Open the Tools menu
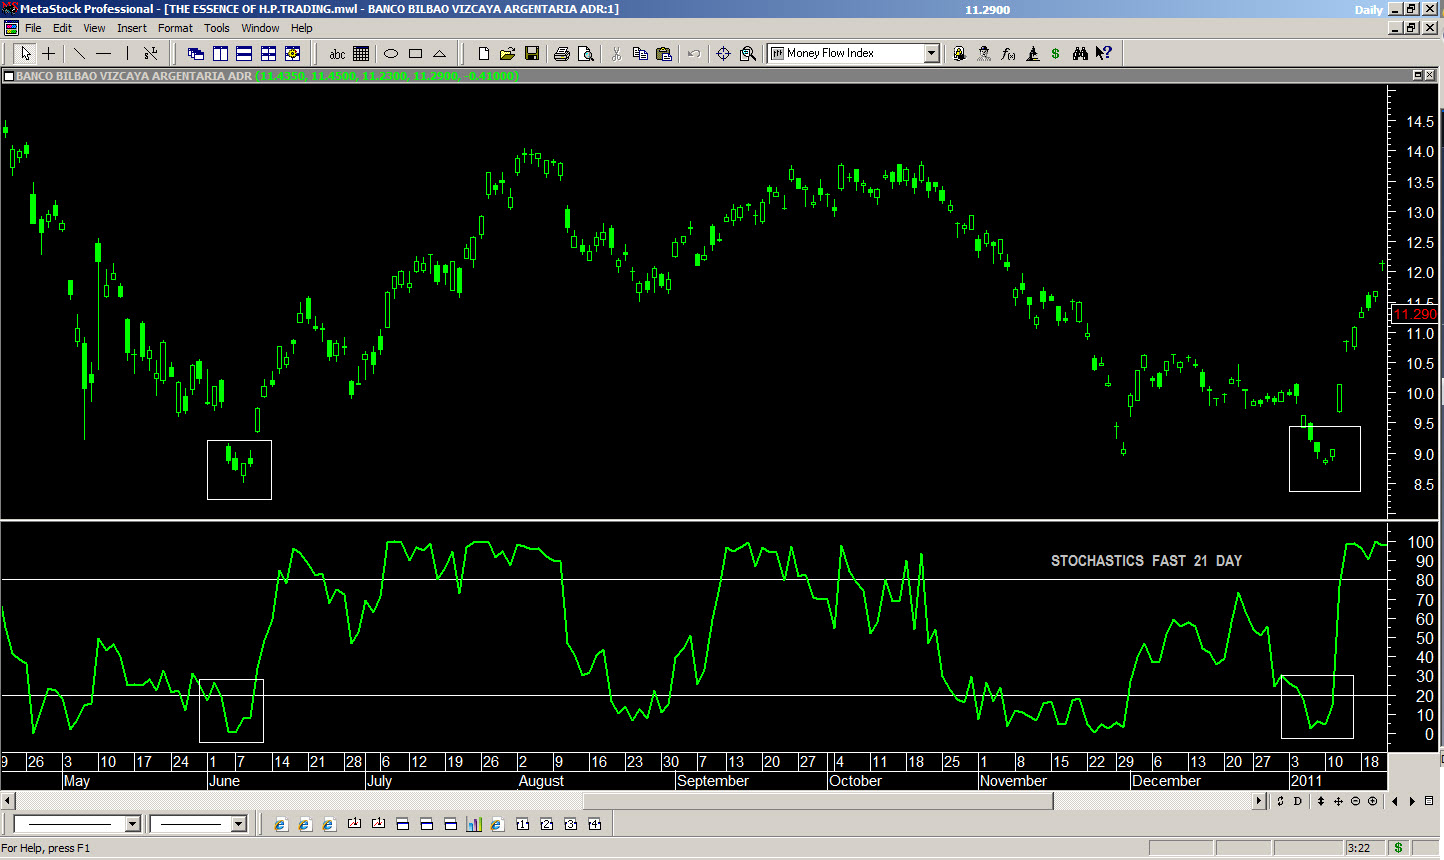The height and width of the screenshot is (860, 1444). [x=216, y=28]
